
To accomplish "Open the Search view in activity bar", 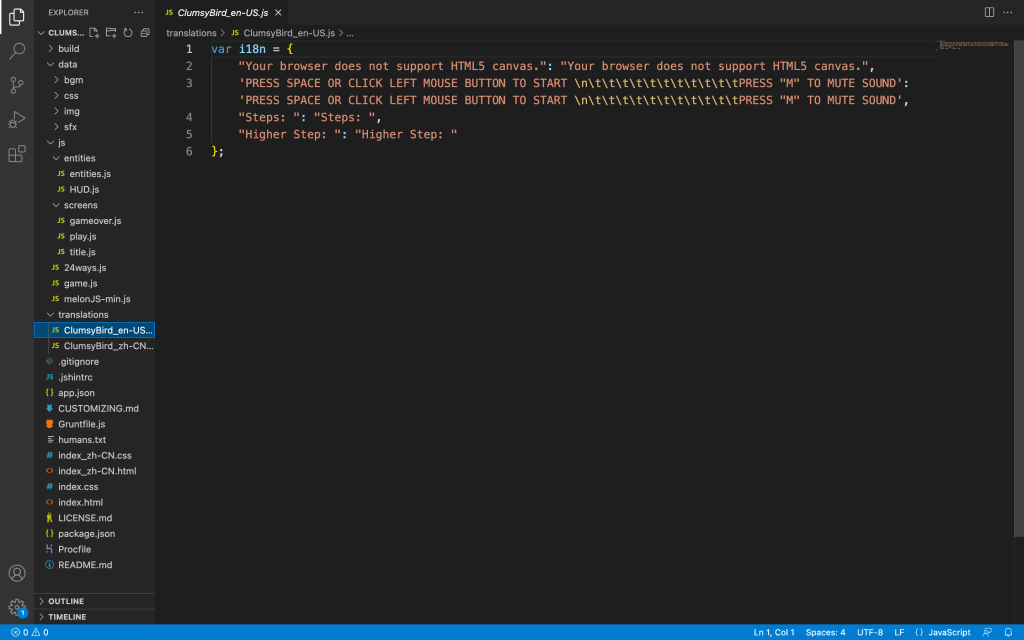I will pyautogui.click(x=17, y=50).
